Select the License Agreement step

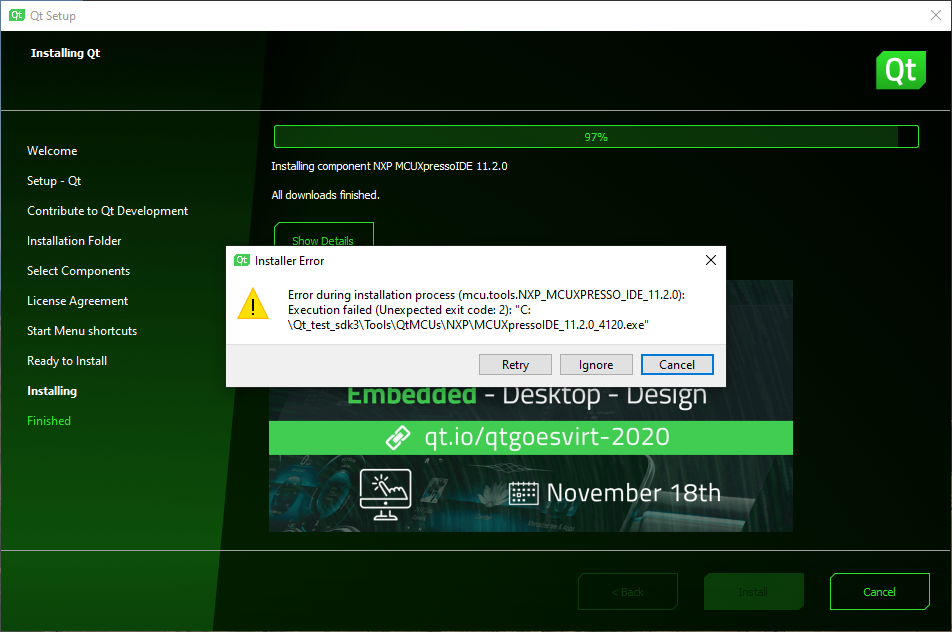pyautogui.click(x=78, y=301)
